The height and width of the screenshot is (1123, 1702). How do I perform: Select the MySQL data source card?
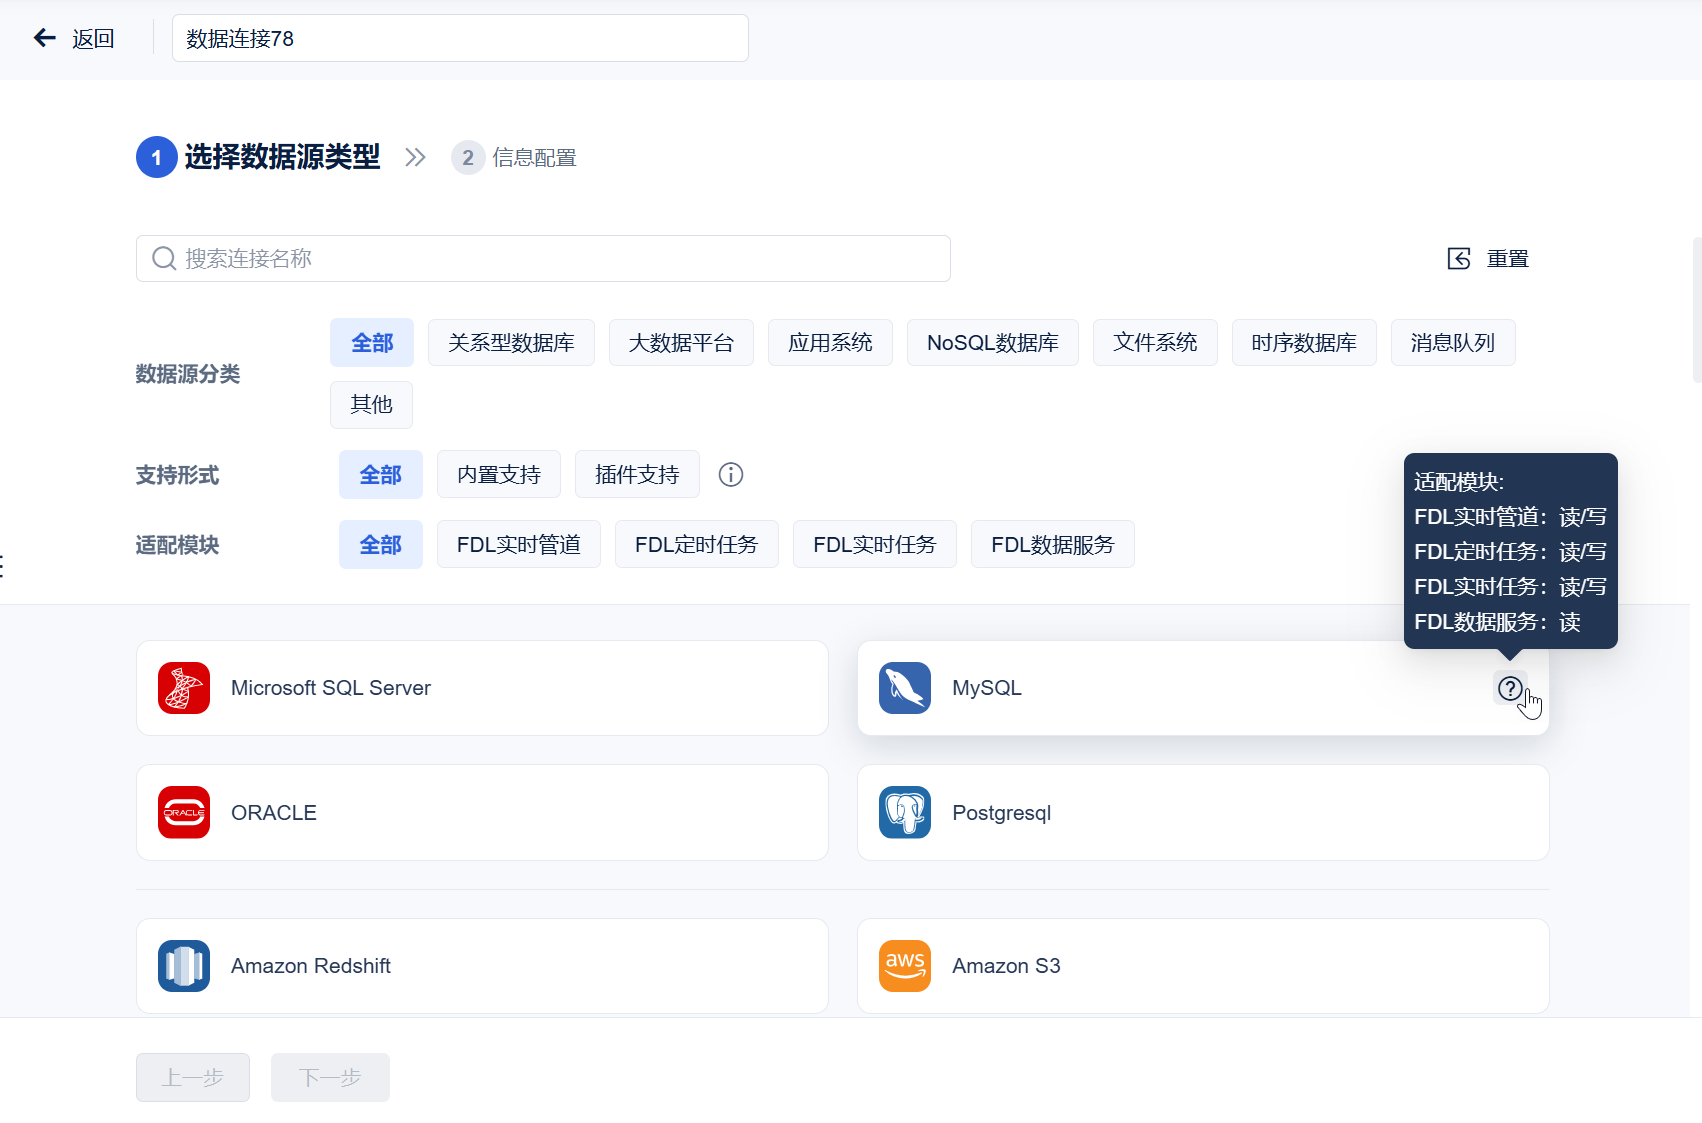[1203, 688]
